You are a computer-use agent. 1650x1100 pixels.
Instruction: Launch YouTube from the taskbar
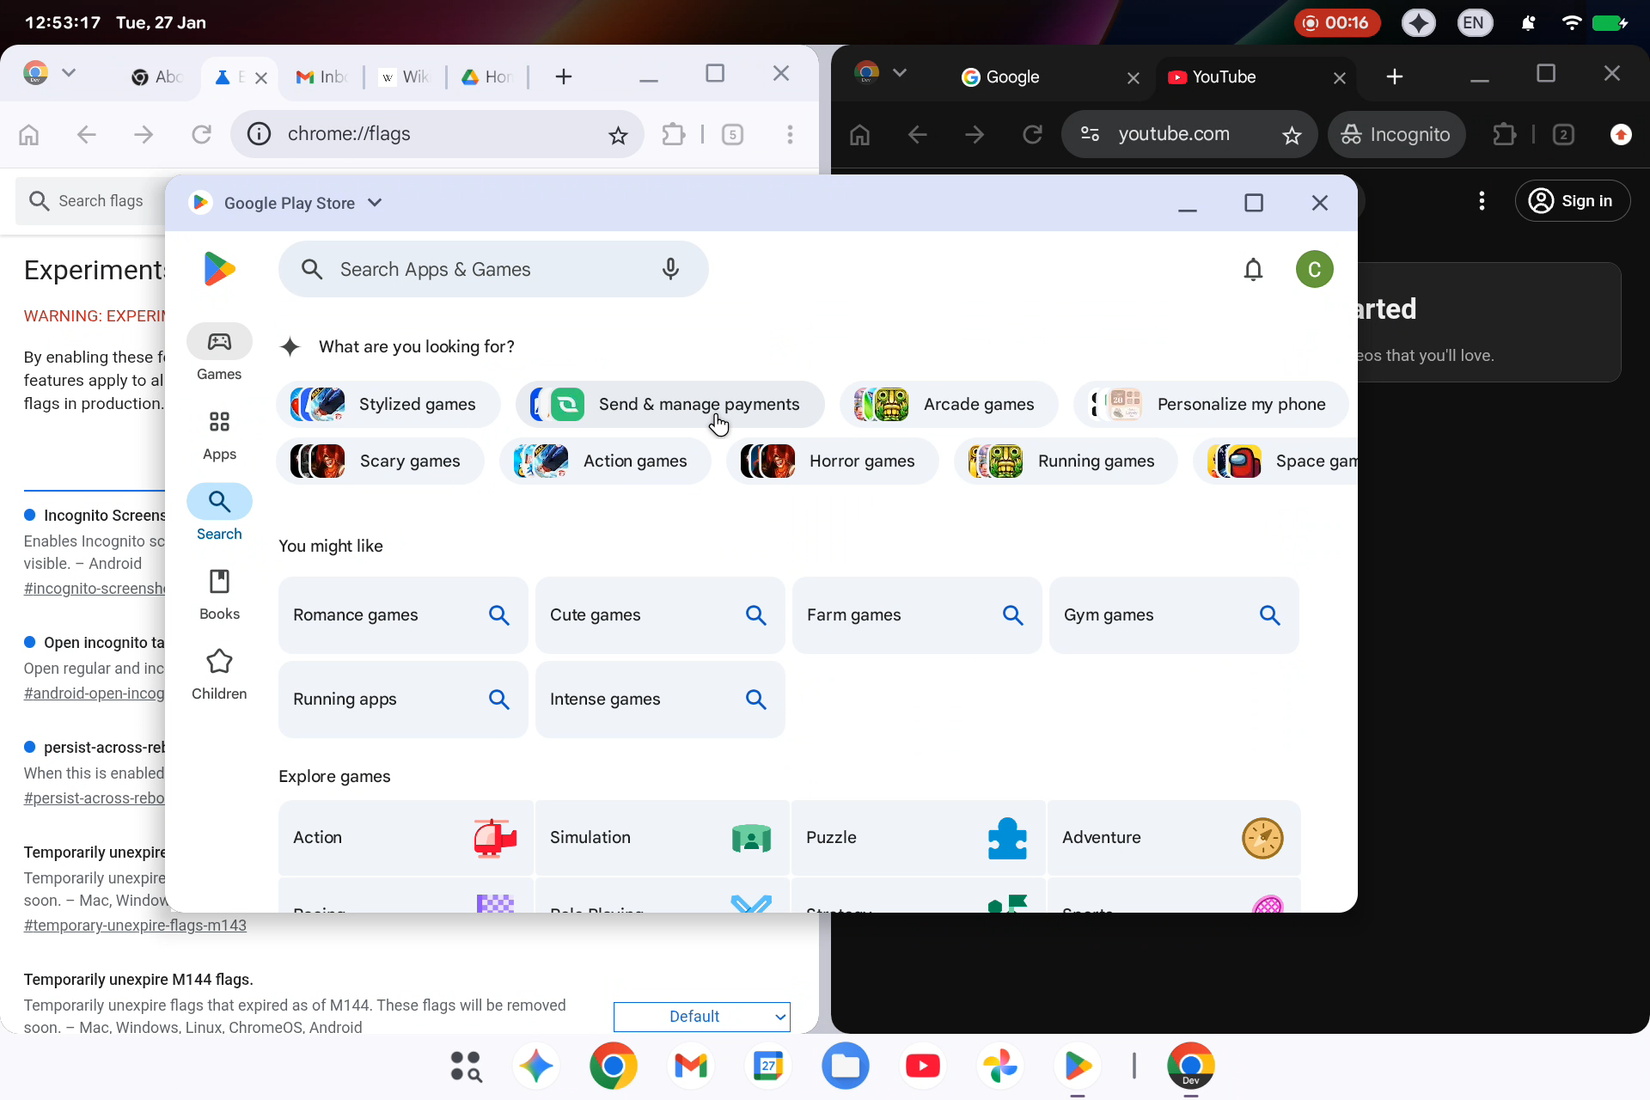pos(922,1066)
